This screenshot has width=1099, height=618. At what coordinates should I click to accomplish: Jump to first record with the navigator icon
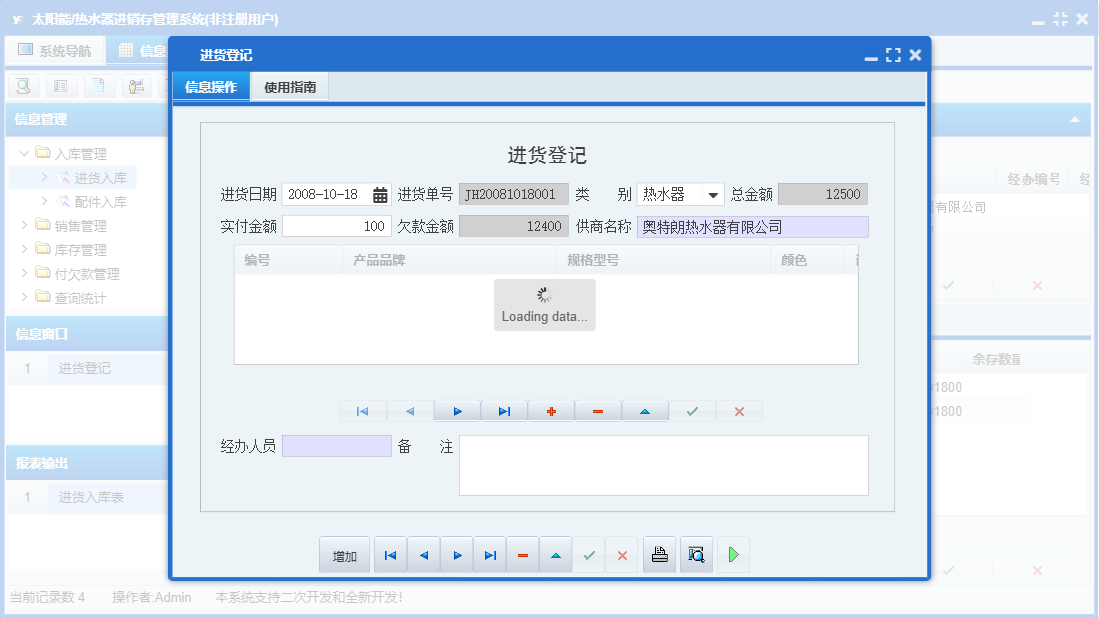(363, 410)
